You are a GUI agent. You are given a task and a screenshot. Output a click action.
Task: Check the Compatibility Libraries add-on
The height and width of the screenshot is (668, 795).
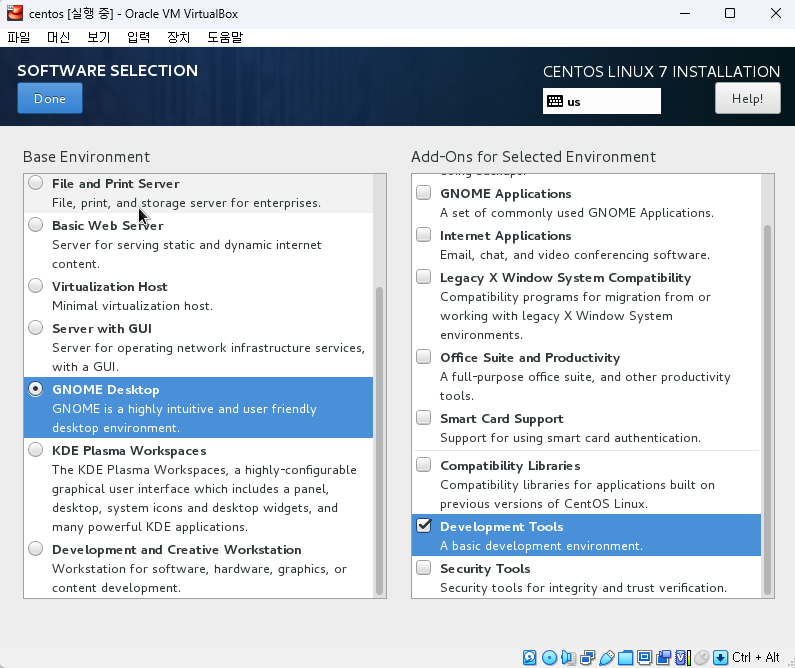click(423, 465)
